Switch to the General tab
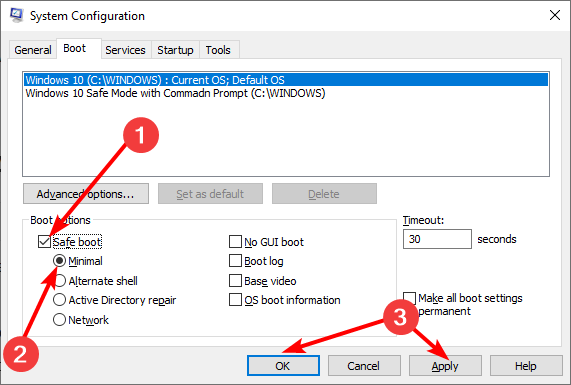The width and height of the screenshot is (571, 385). click(x=33, y=50)
